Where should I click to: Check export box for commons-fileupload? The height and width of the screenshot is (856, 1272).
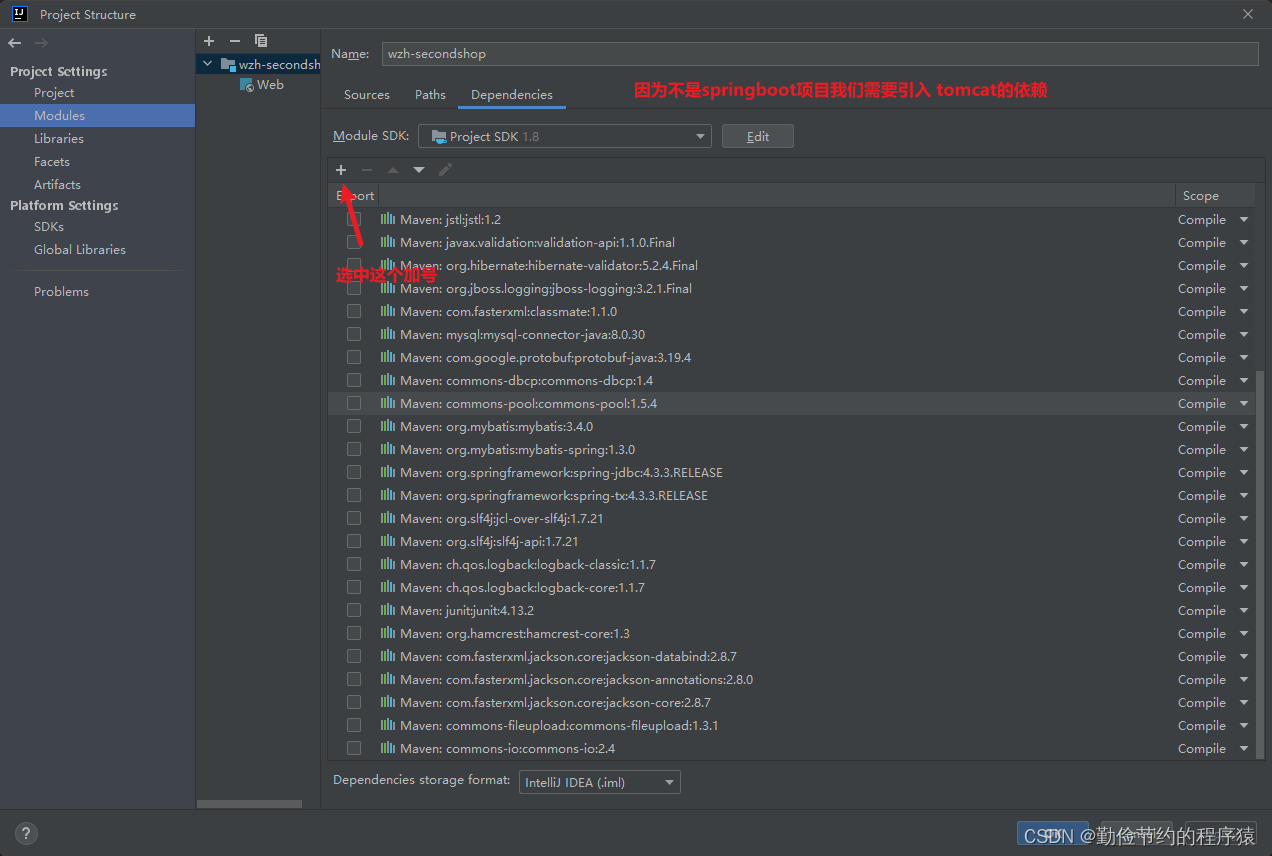(354, 725)
